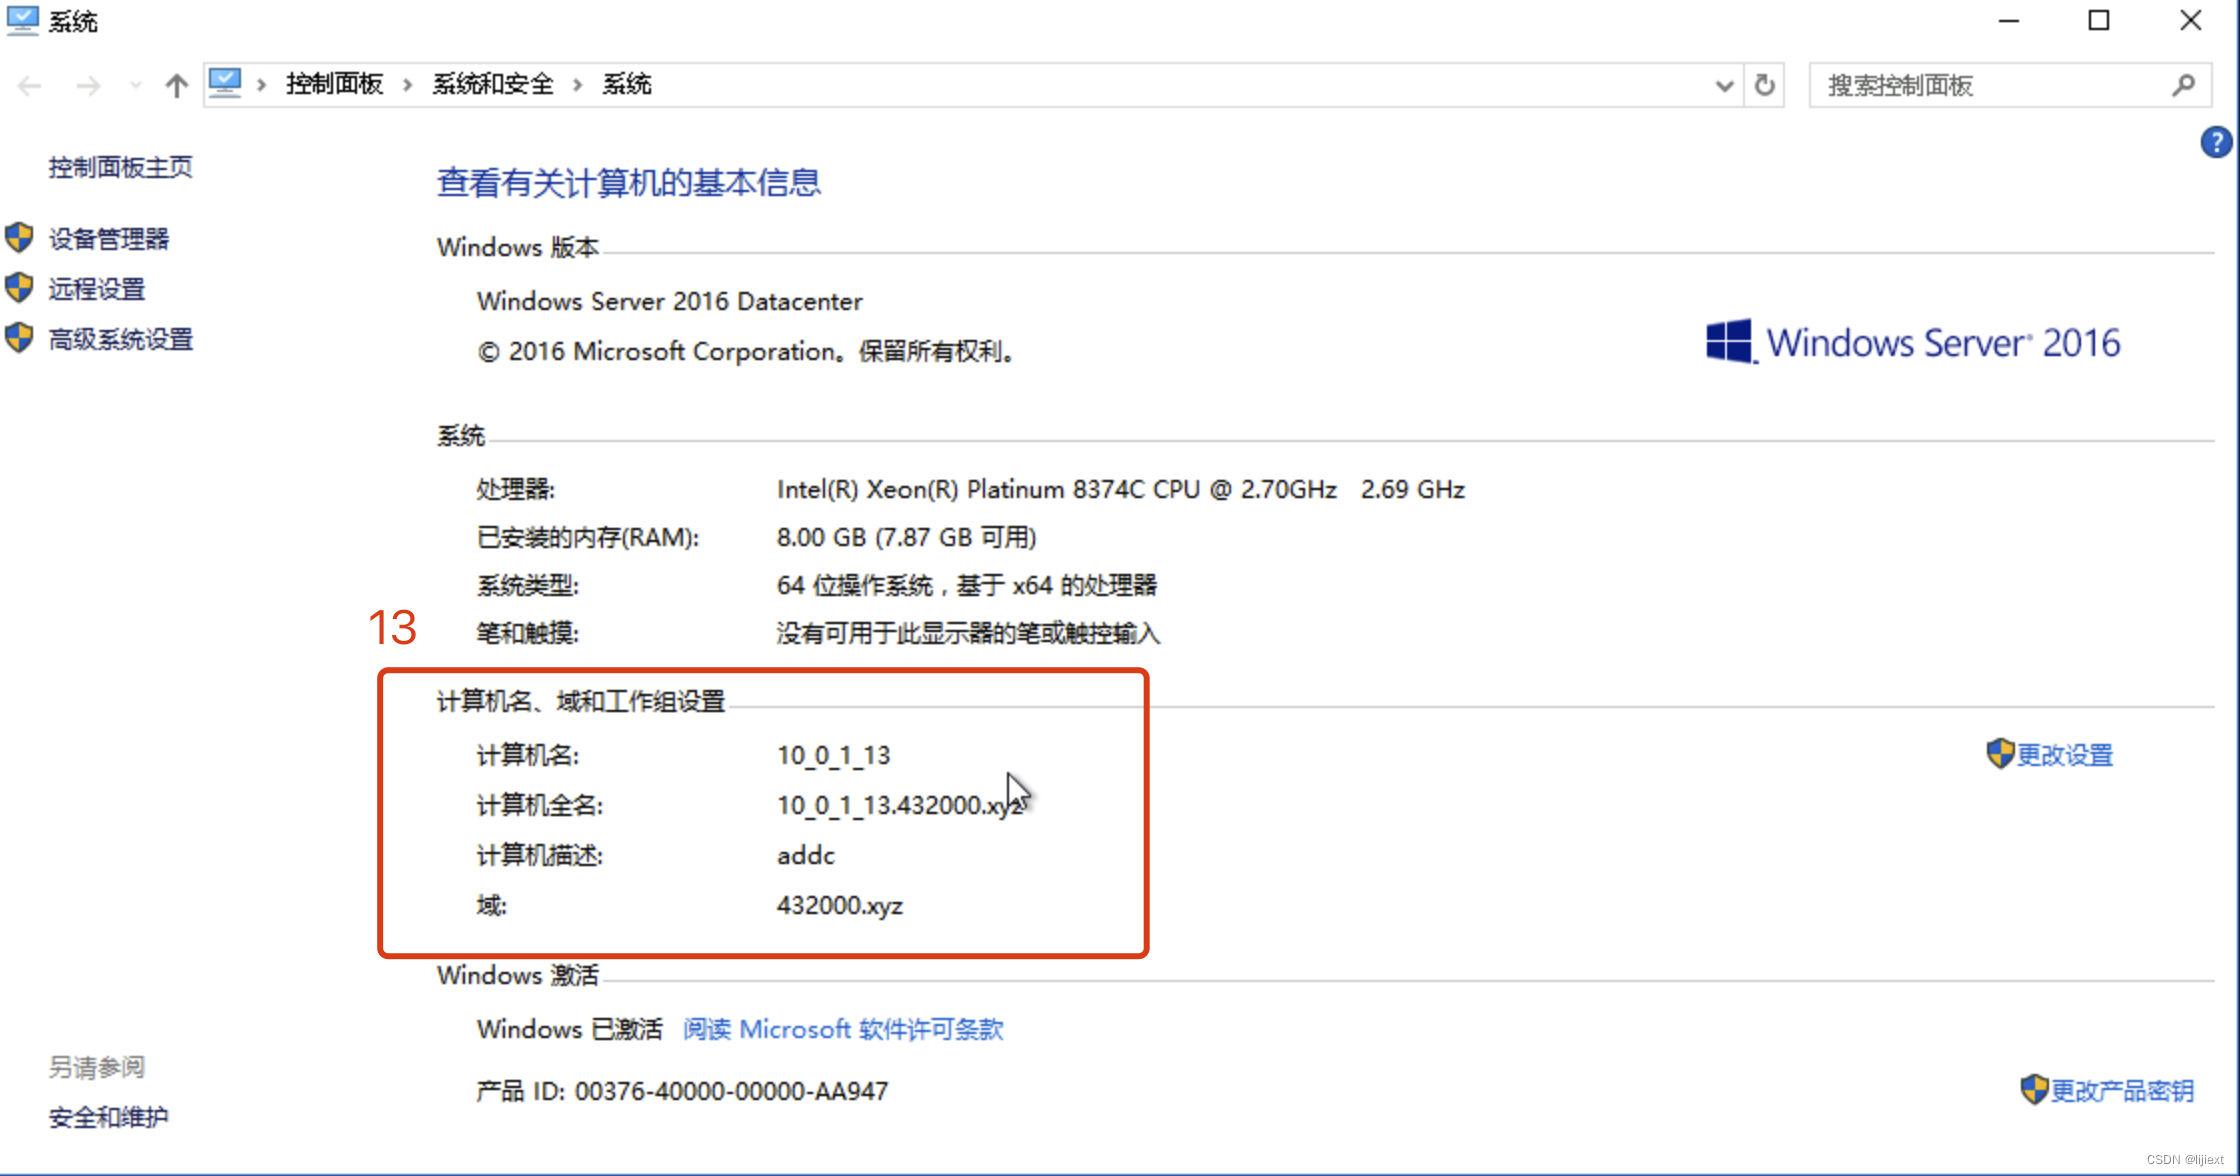Select the 8.00 GB RAM value
Viewport: 2240px width, 1176px height.
906,537
